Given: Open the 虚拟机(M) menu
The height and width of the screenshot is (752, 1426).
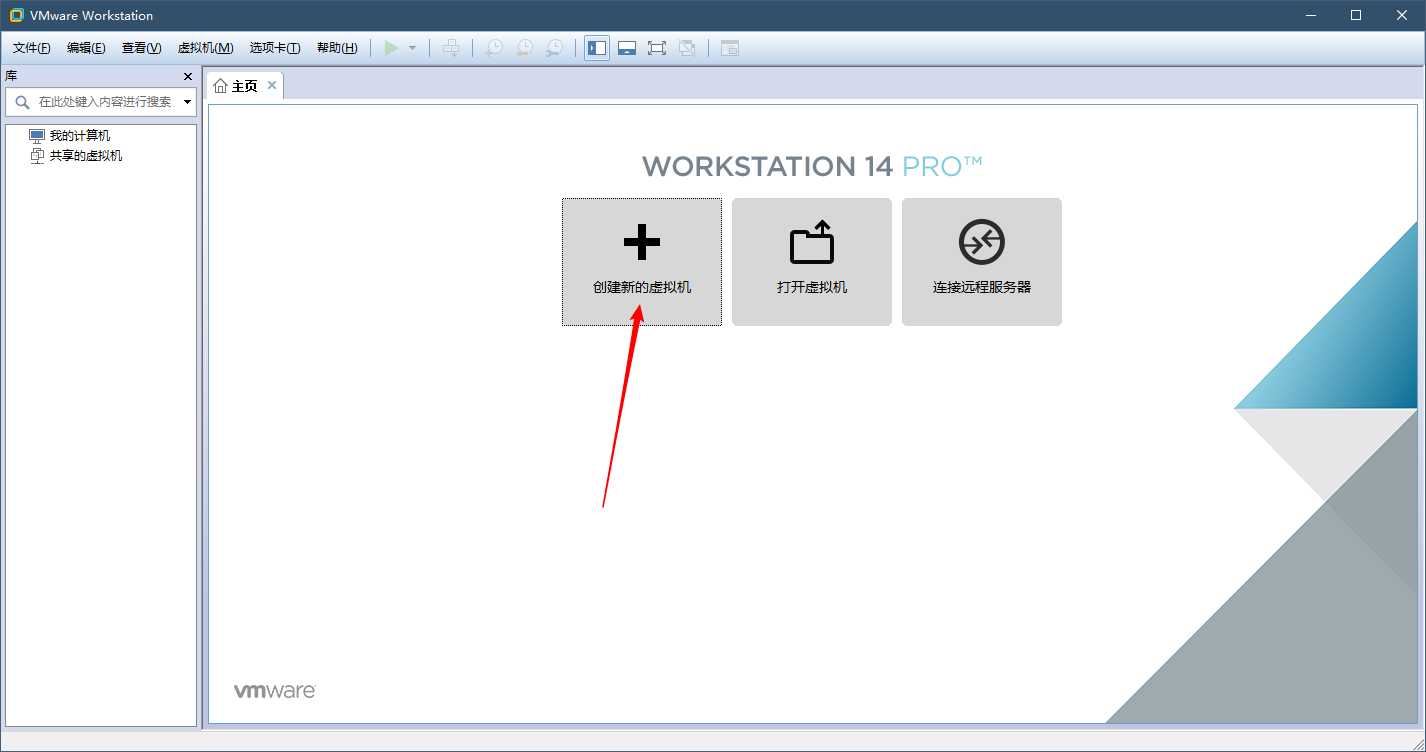Looking at the screenshot, I should pos(205,48).
